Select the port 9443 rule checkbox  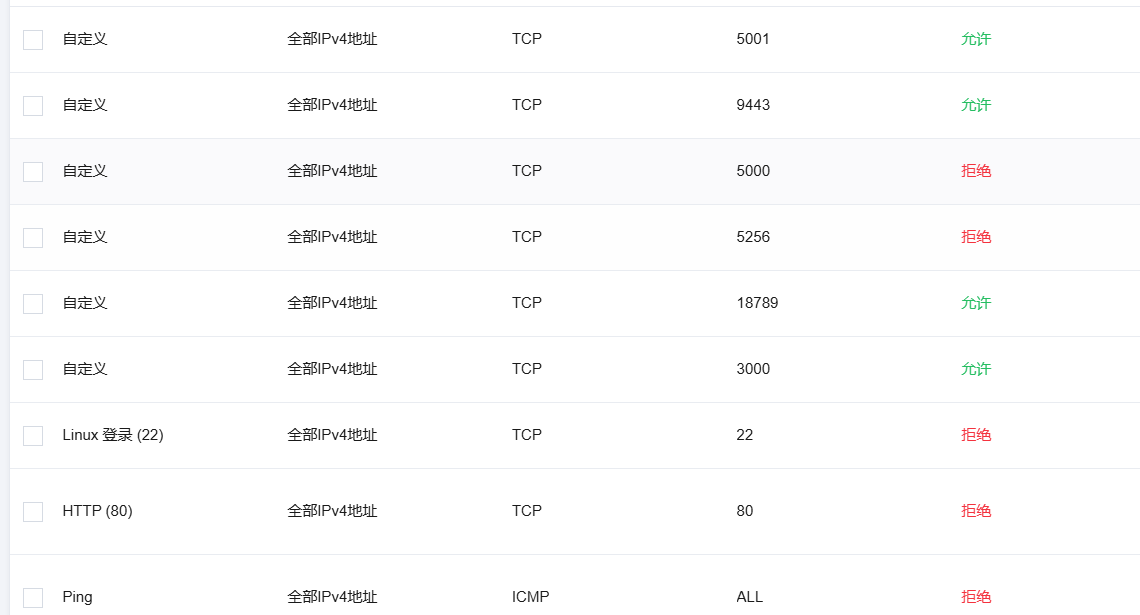point(33,105)
